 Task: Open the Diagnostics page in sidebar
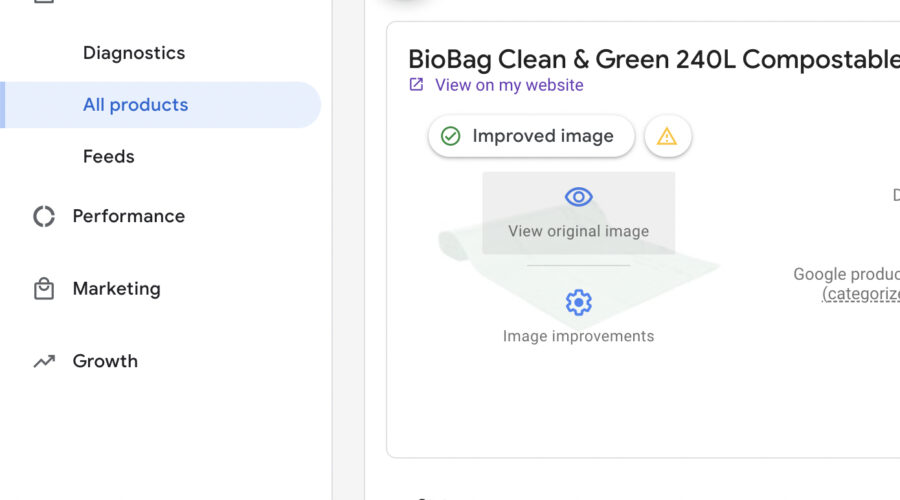(x=134, y=53)
